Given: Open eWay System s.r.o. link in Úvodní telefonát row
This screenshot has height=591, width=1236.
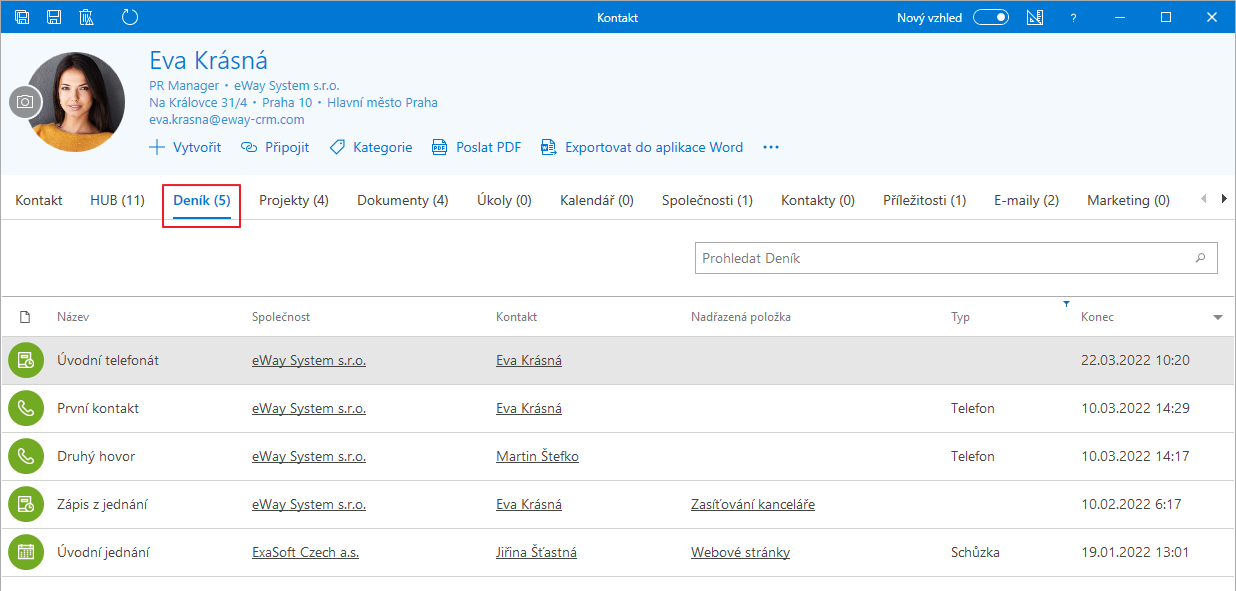Looking at the screenshot, I should (309, 360).
